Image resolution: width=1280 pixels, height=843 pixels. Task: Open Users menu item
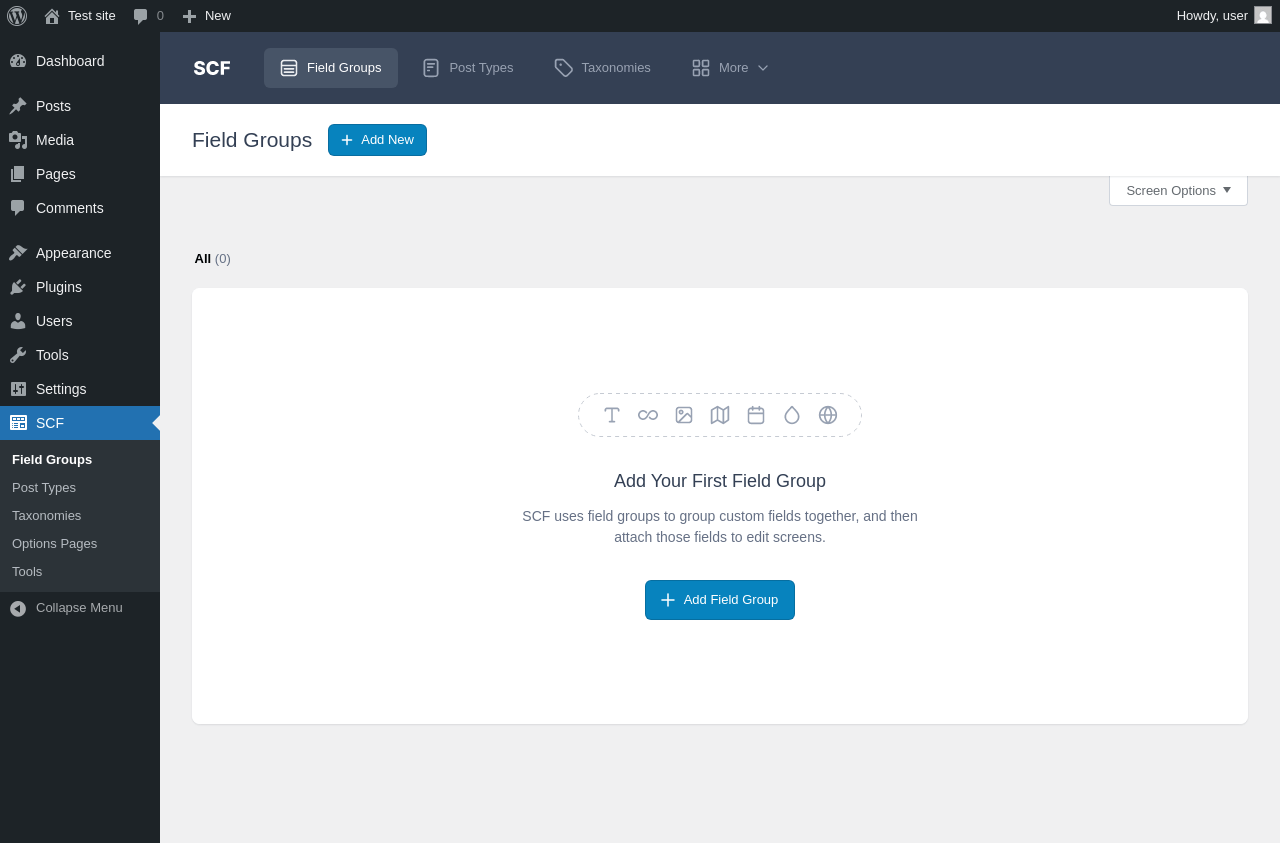(80, 321)
